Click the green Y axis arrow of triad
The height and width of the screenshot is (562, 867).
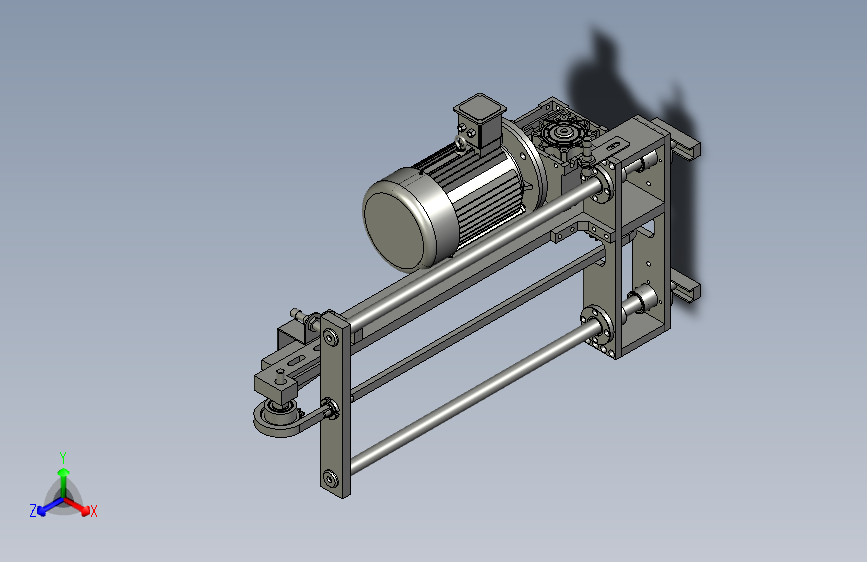click(64, 482)
